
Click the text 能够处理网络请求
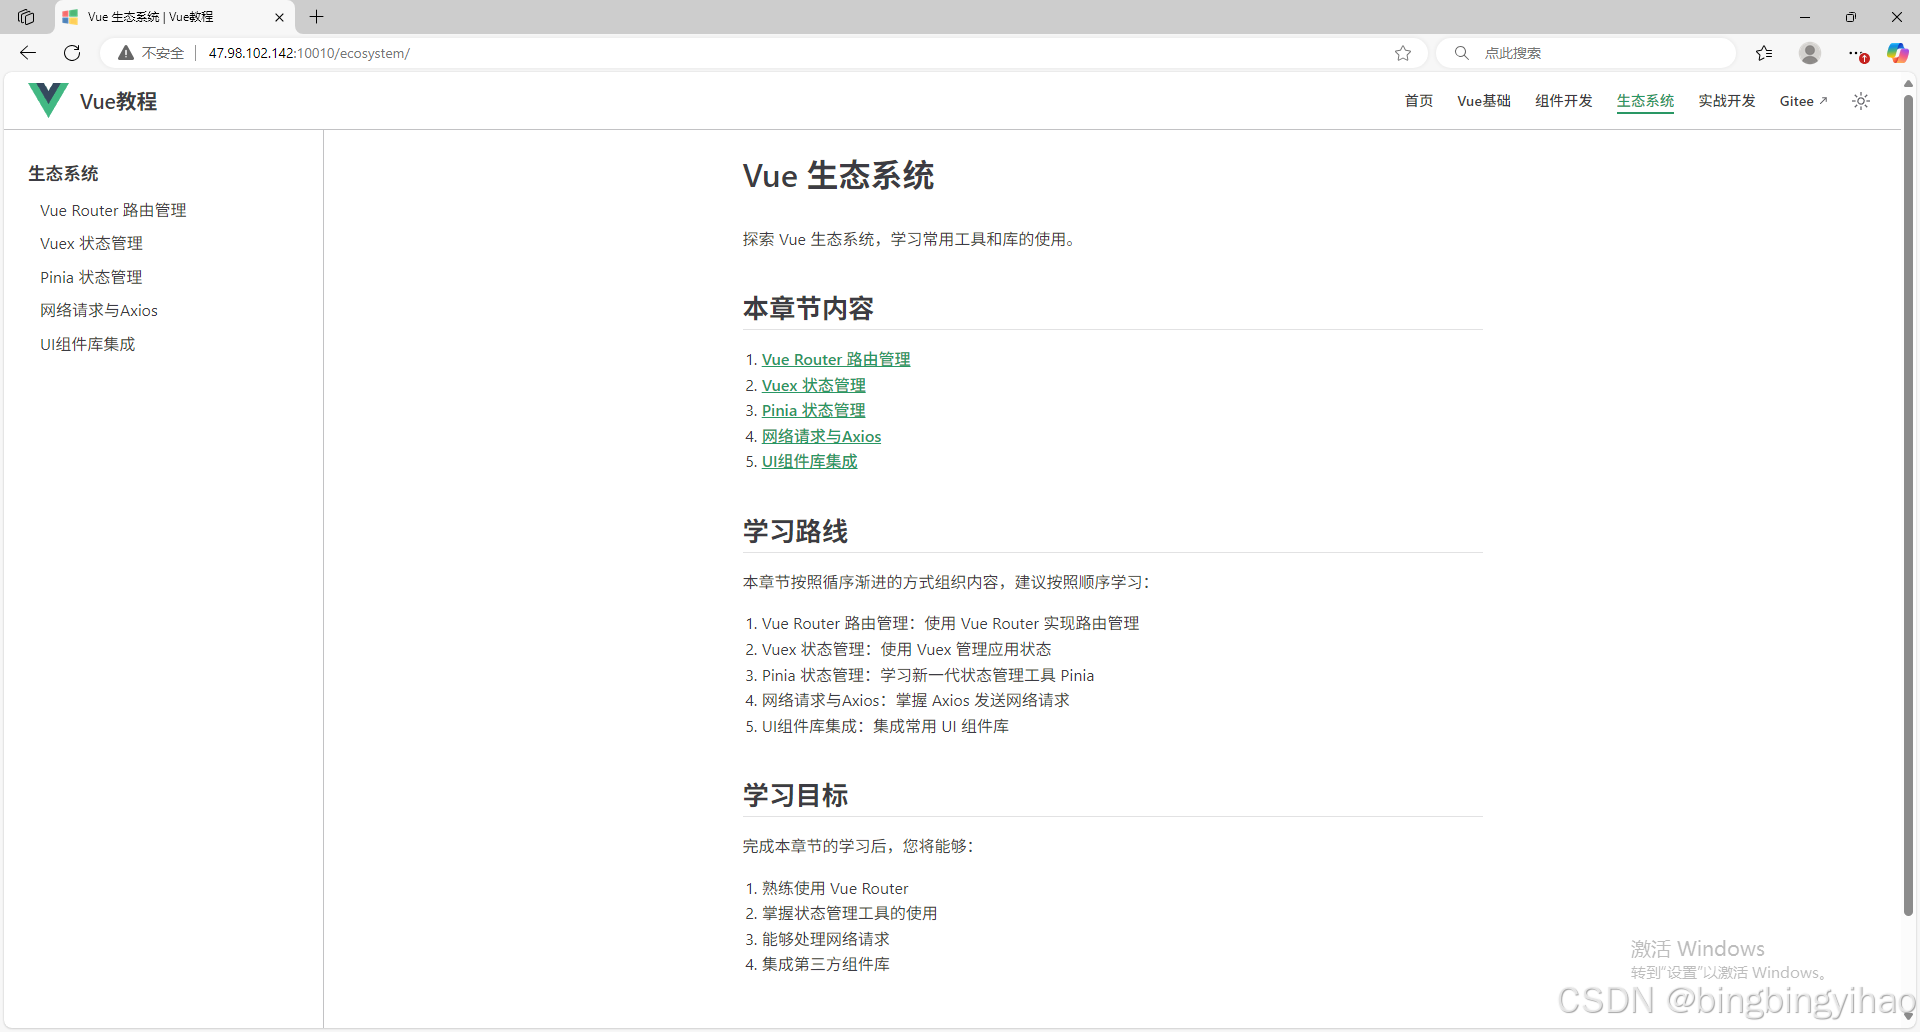(x=826, y=939)
